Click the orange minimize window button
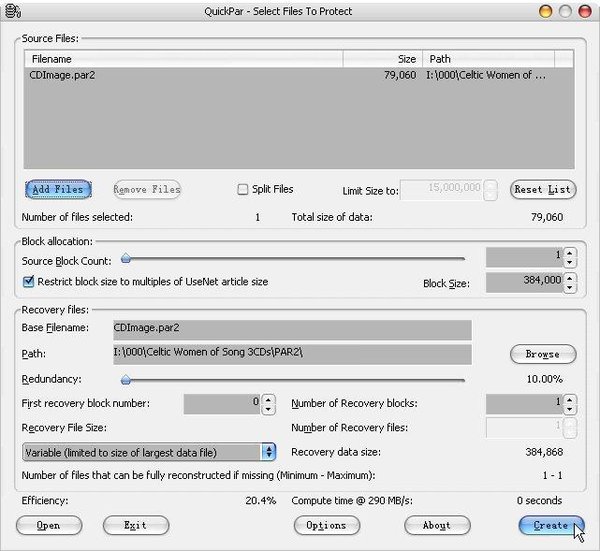Screen dimensions: 600x551 [545, 11]
